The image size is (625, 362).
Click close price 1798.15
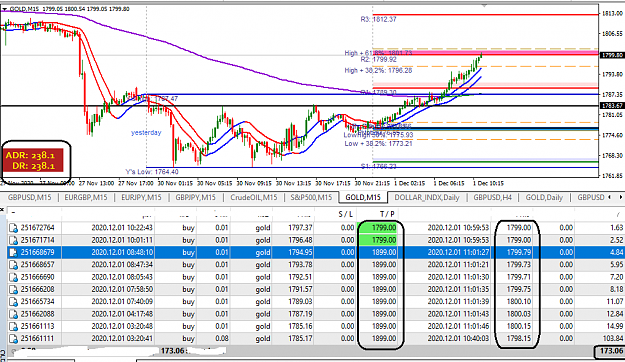[519, 339]
